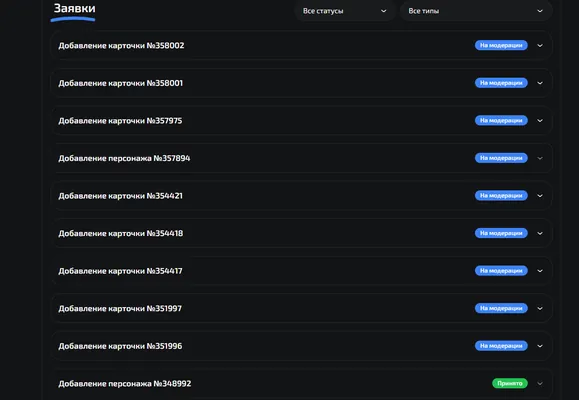The height and width of the screenshot is (400, 579).
Task: Click "На модерации" badge of request №354417
Action: coord(501,271)
